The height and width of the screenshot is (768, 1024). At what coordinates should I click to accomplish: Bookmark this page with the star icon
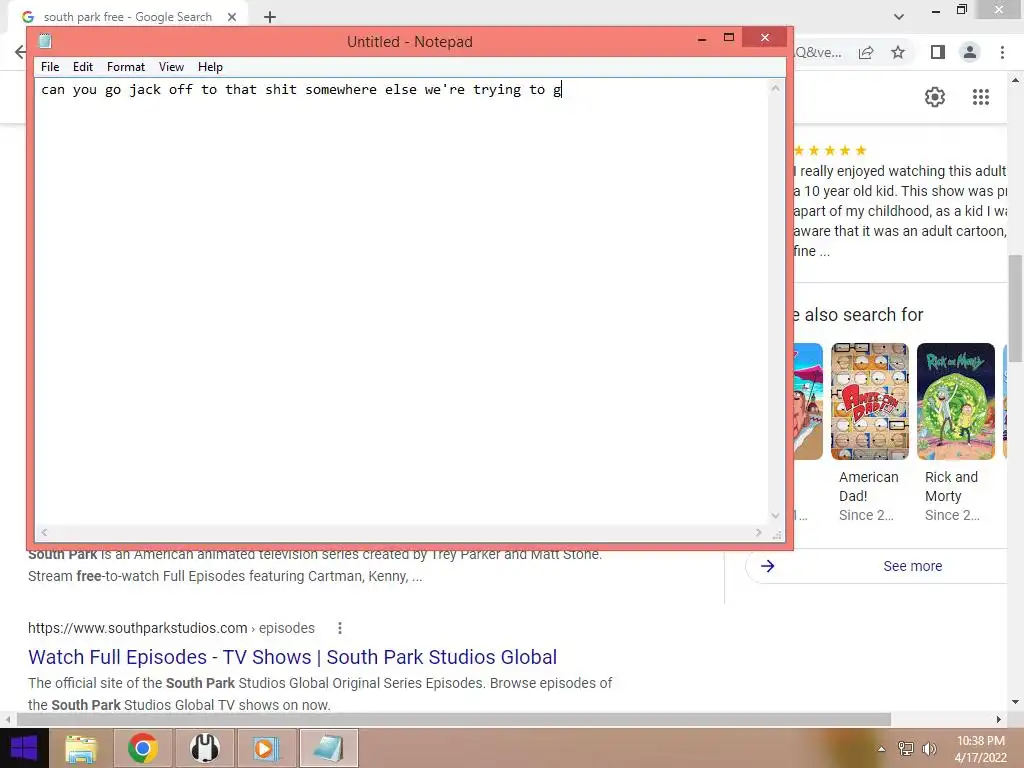(898, 52)
